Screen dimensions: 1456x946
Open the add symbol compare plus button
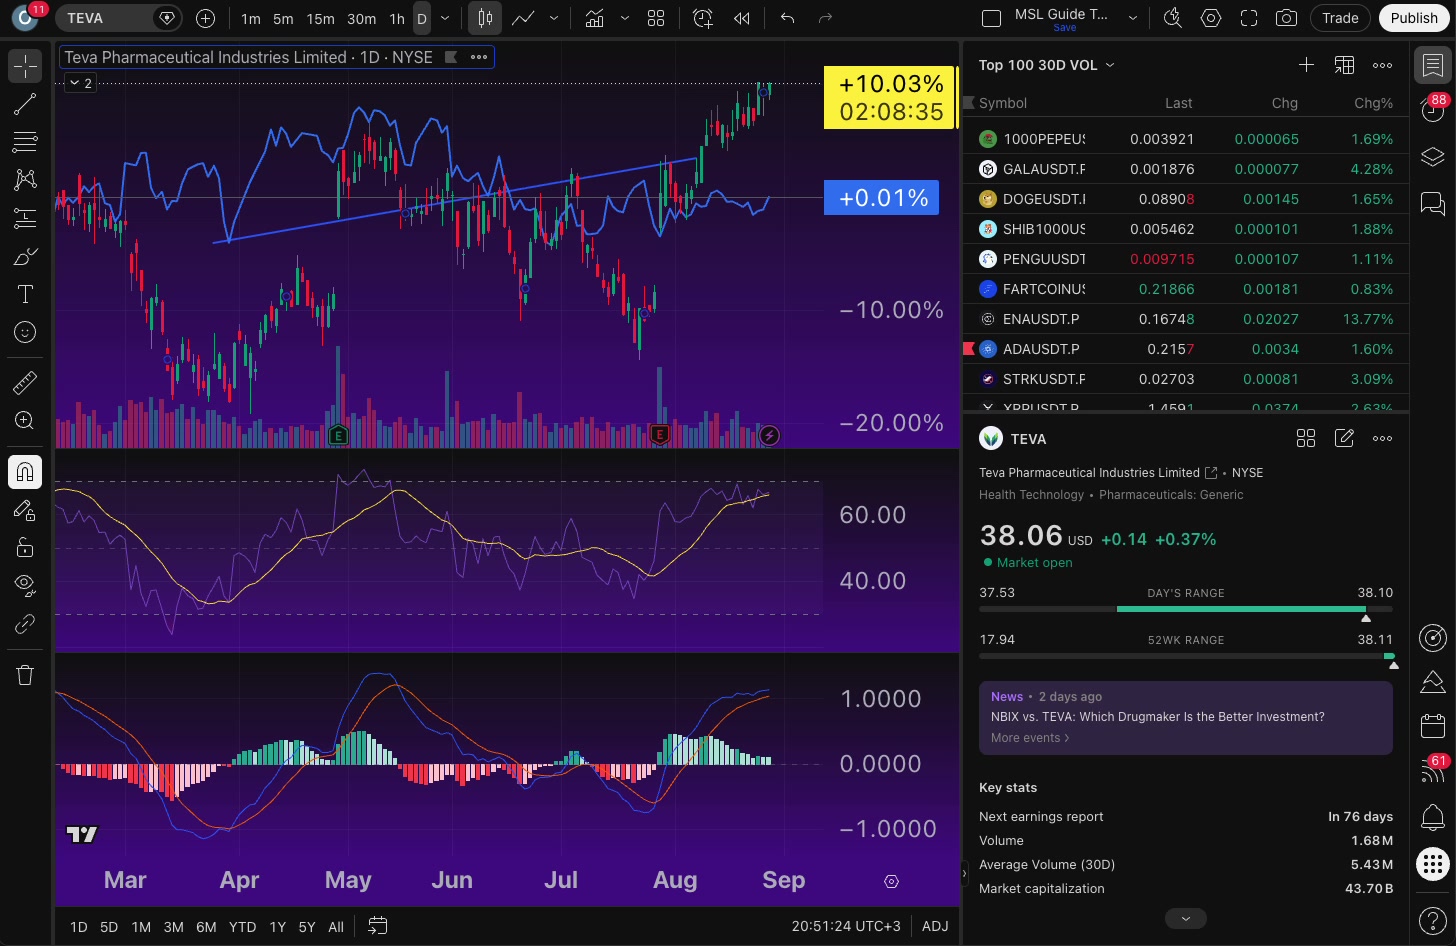[x=205, y=18]
